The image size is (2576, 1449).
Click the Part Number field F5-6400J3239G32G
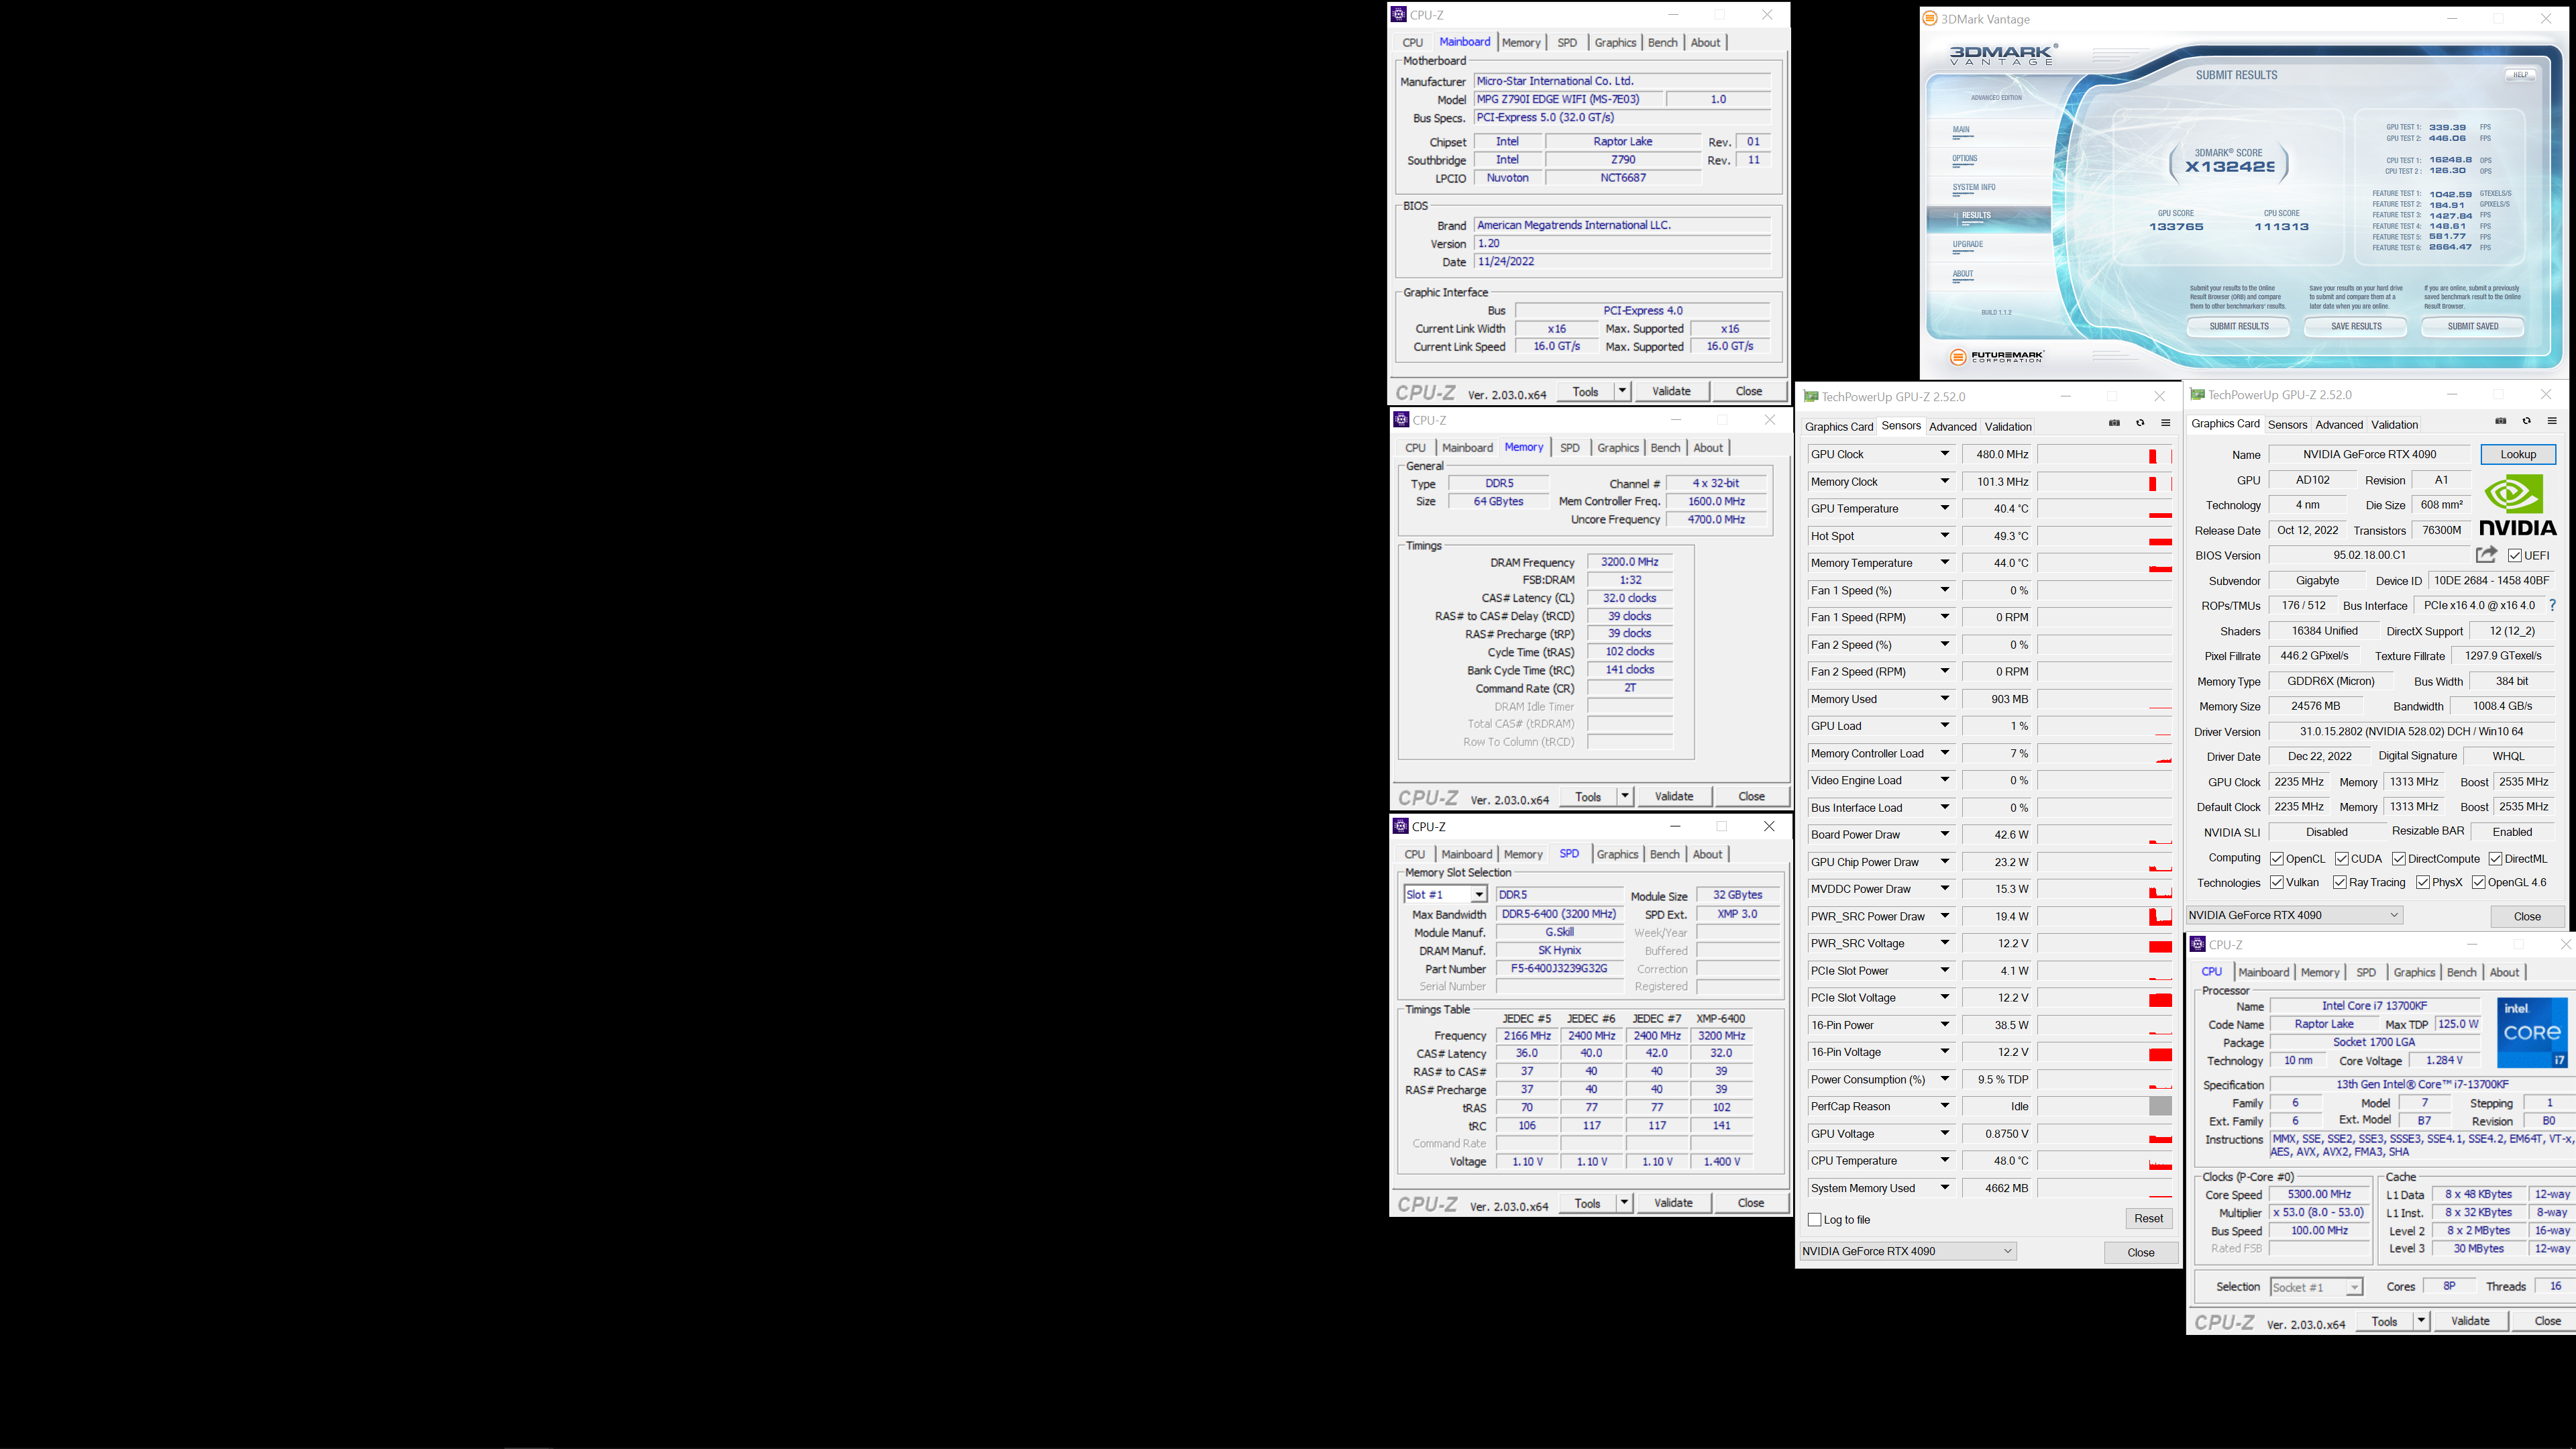tap(1559, 968)
